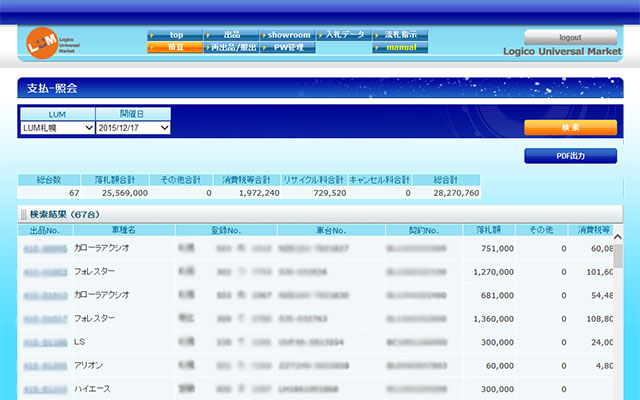
Task: Click the 契約No. column header
Action: coord(424,230)
